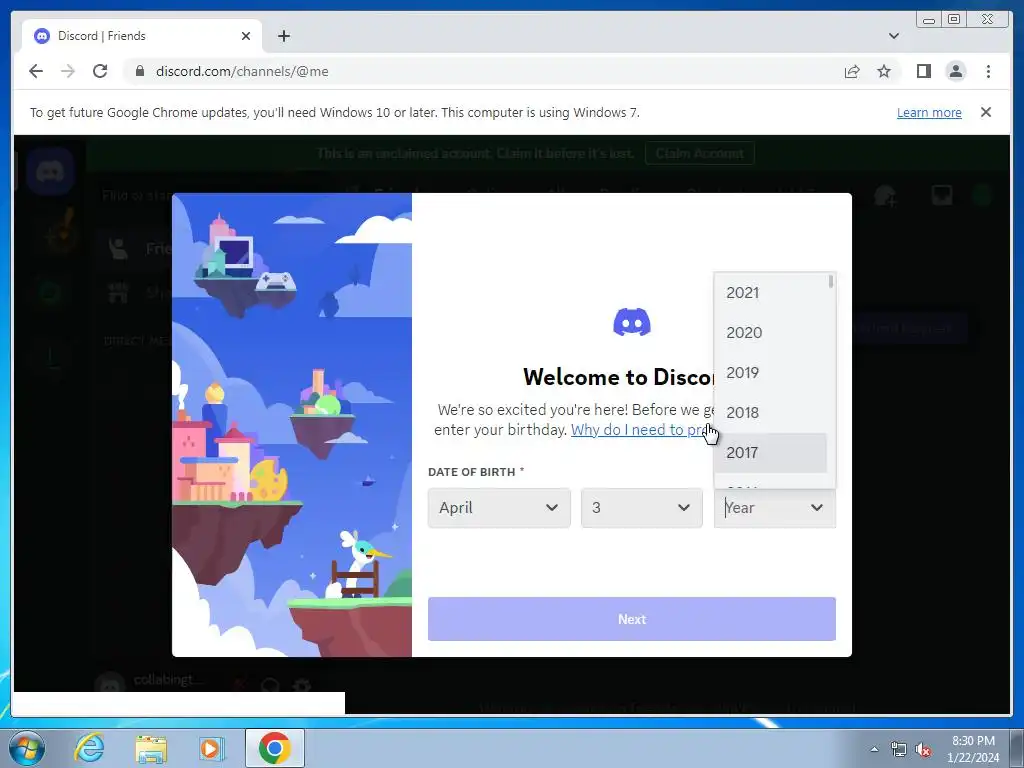Toggle the Chrome side panel
1024x768 pixels.
(923, 71)
